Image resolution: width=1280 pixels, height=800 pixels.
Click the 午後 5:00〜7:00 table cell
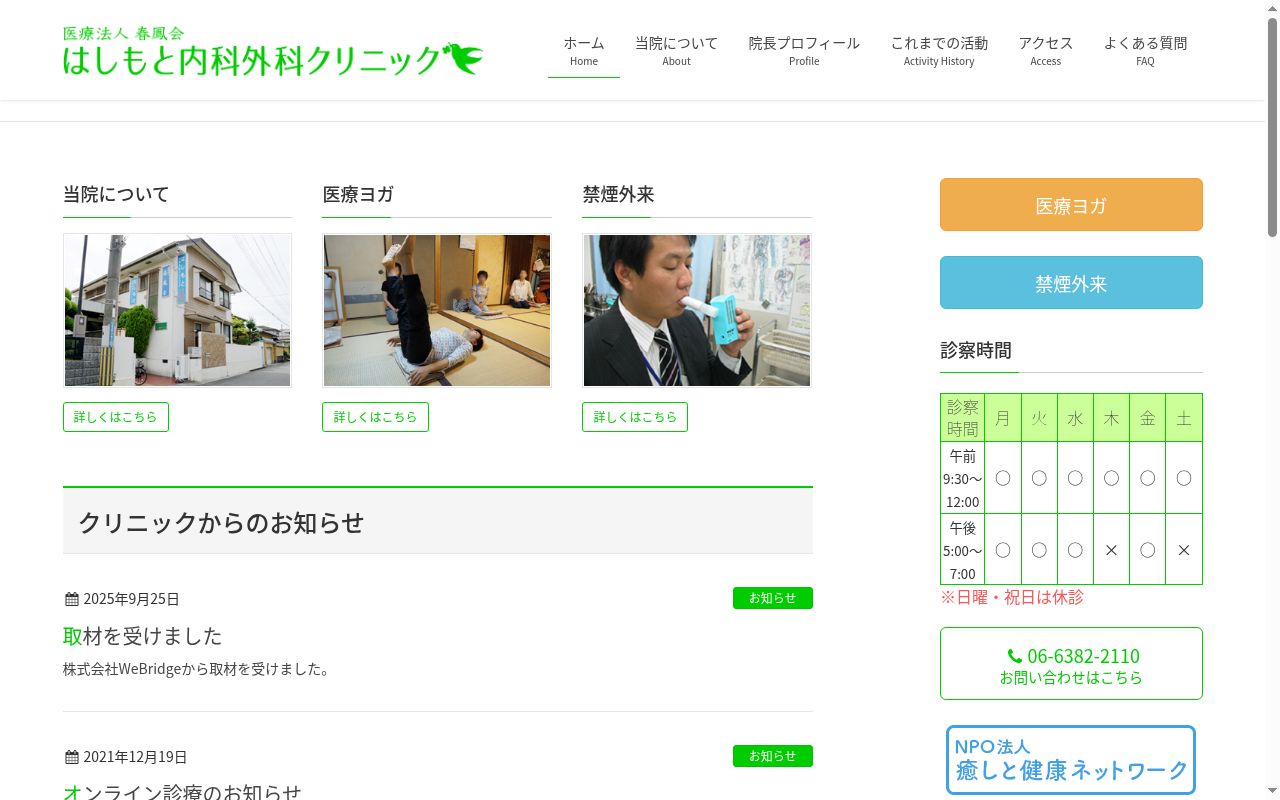click(963, 550)
